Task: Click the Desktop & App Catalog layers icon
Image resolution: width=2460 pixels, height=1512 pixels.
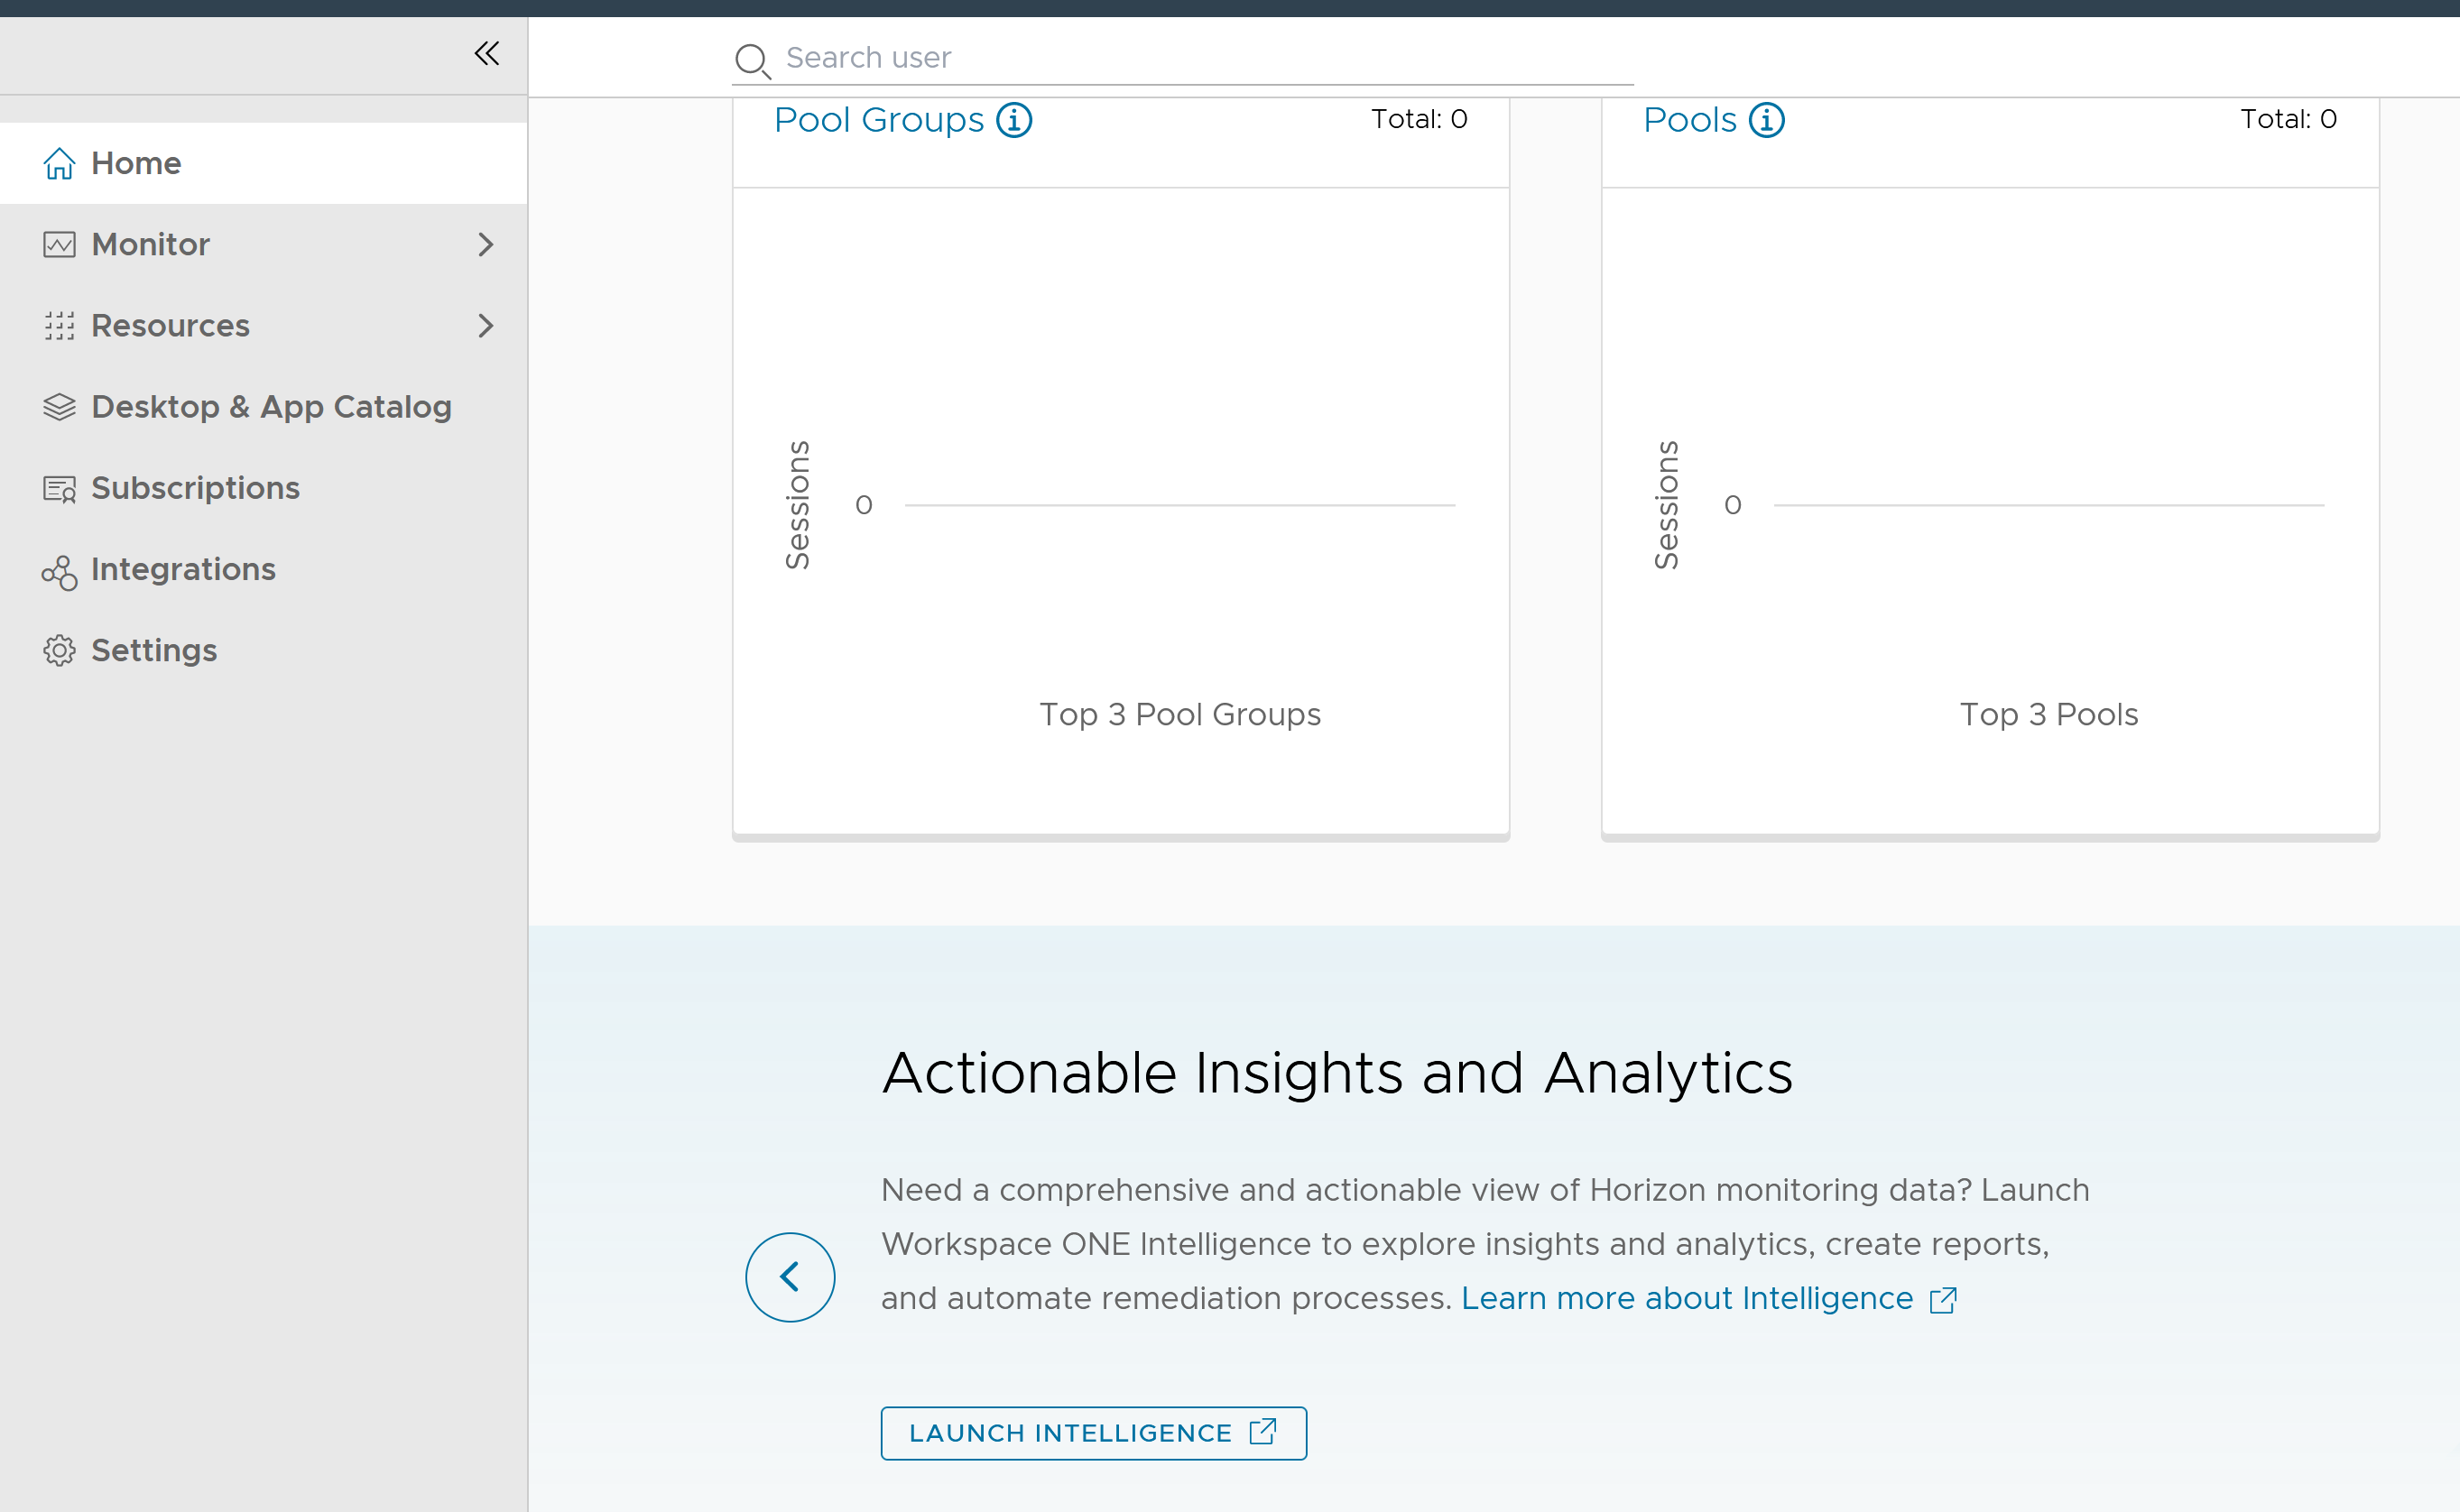Action: click(x=59, y=407)
